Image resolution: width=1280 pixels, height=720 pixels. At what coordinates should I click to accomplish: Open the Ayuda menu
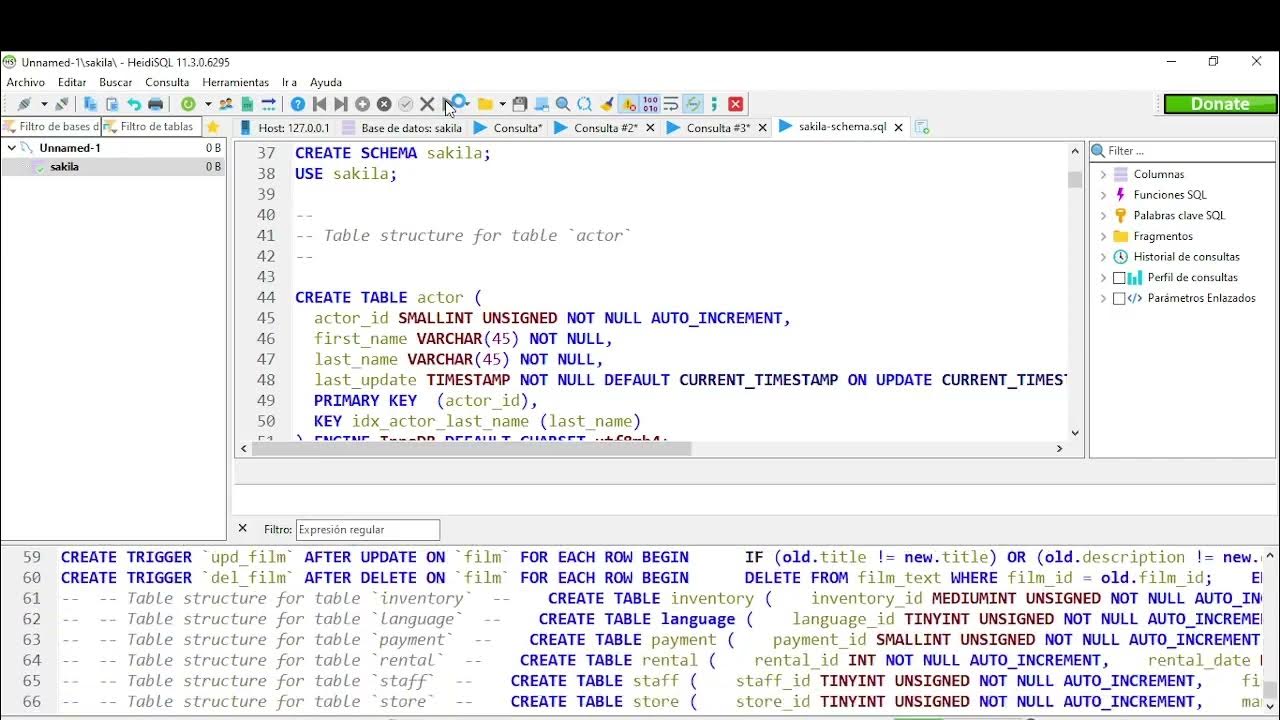coord(326,82)
